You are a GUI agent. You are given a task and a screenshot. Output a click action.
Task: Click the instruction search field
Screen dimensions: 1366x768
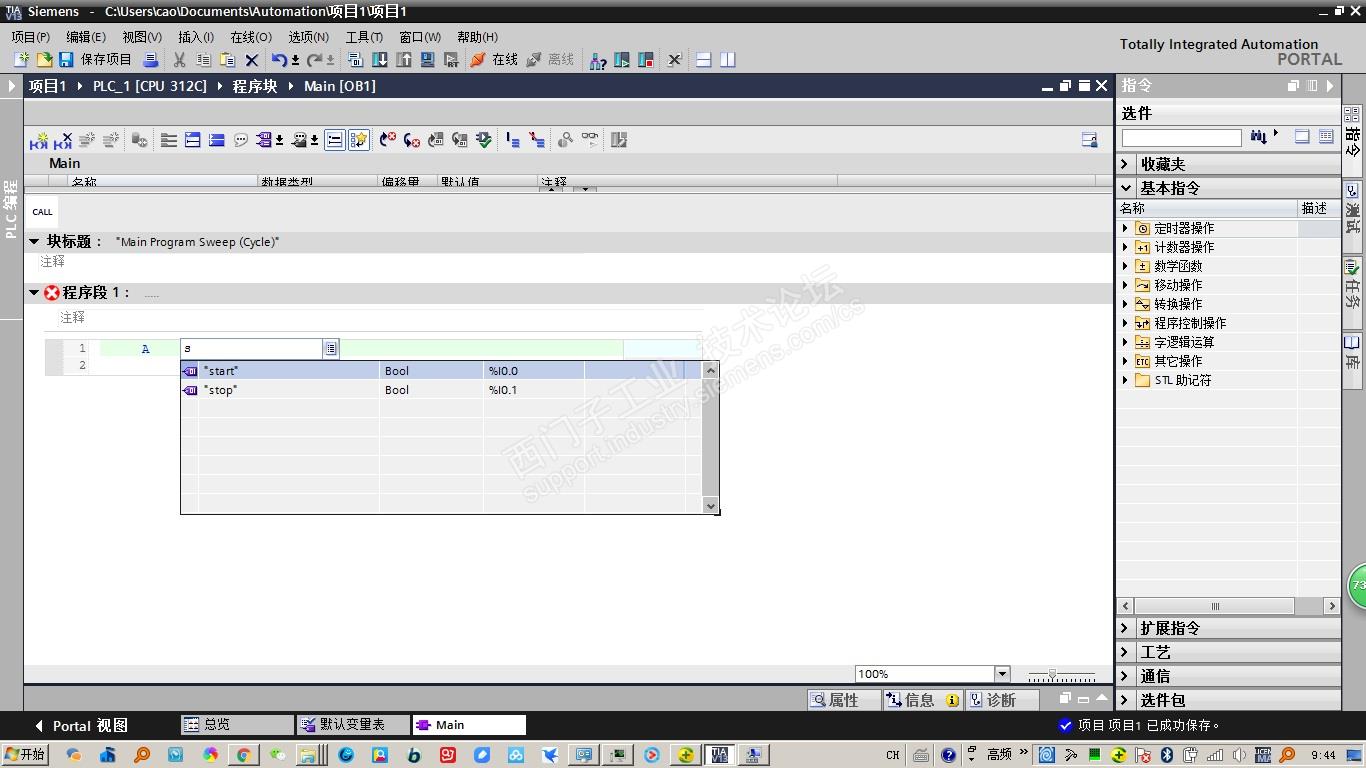(1181, 137)
